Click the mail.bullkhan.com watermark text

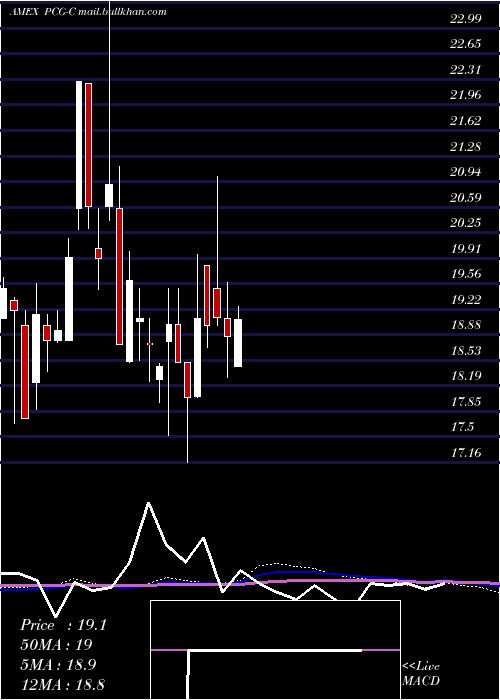click(122, 12)
